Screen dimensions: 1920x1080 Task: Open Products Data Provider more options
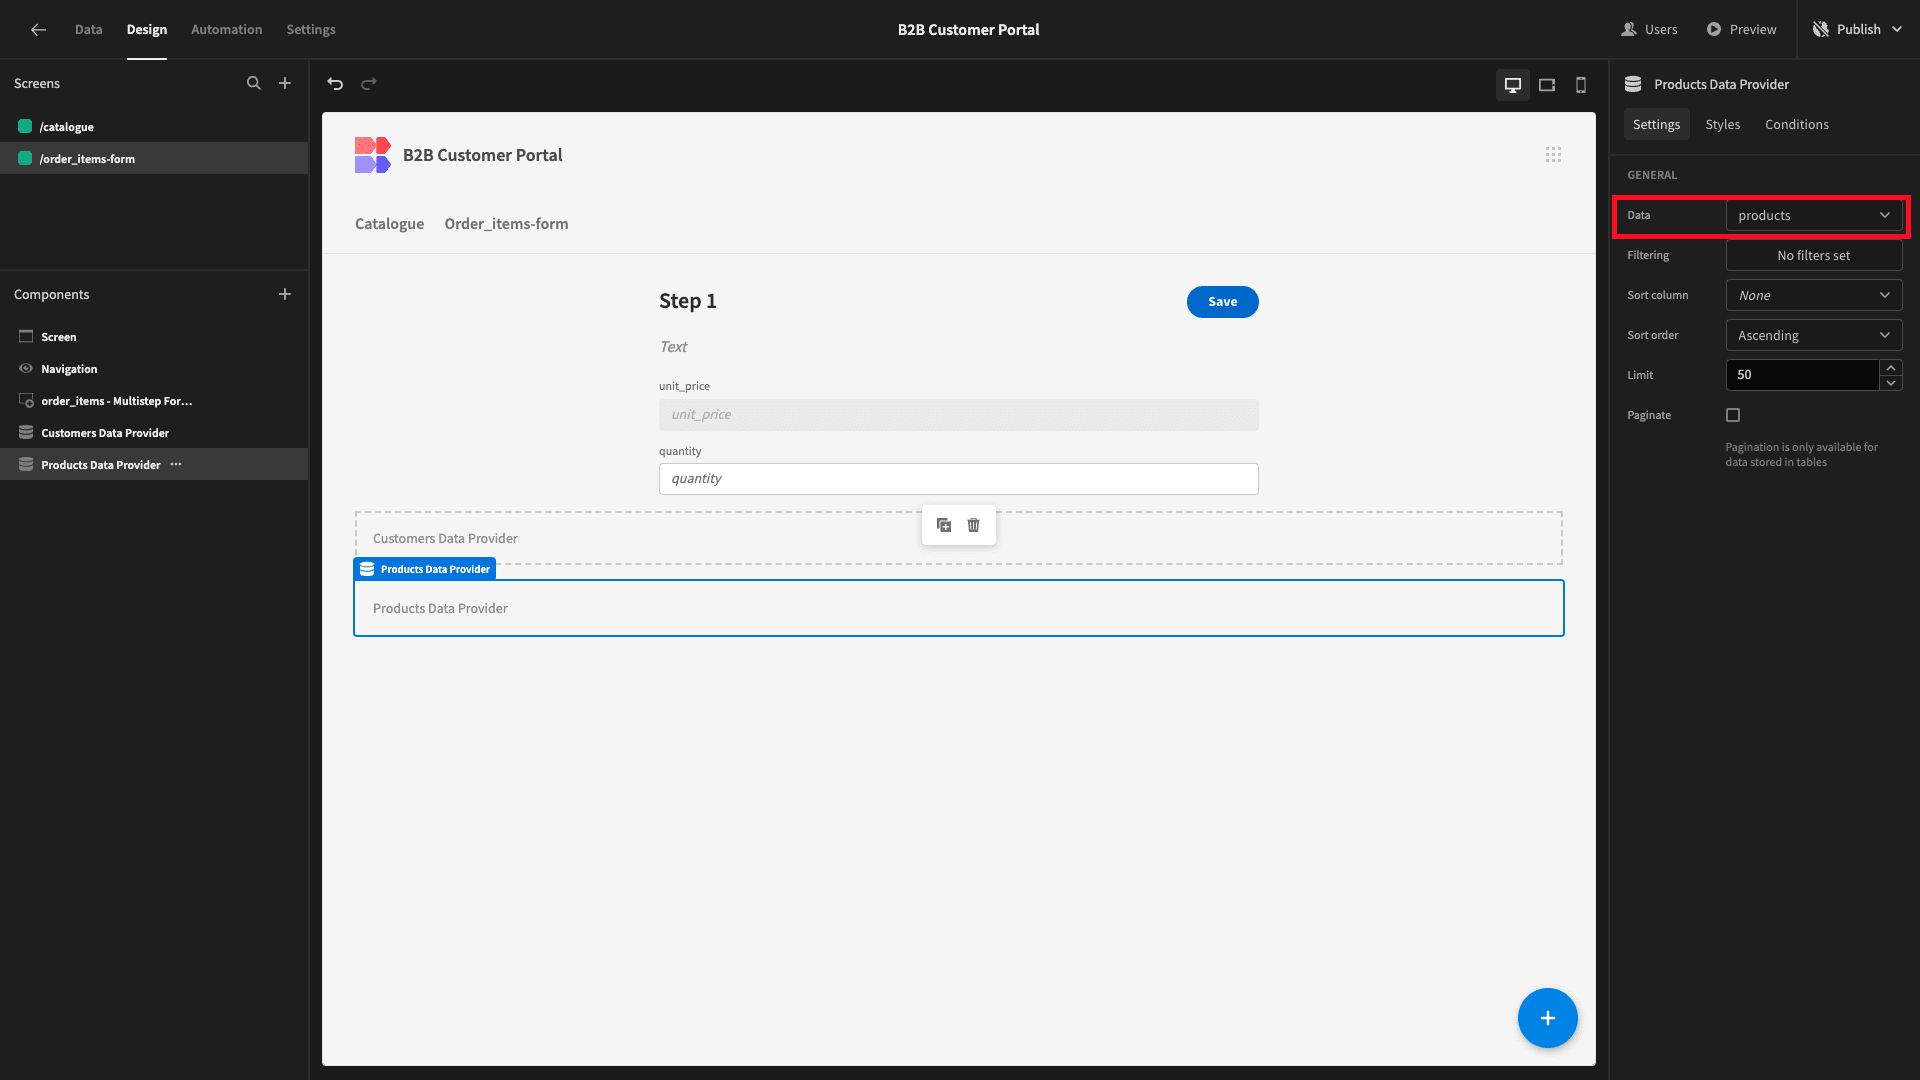tap(176, 464)
